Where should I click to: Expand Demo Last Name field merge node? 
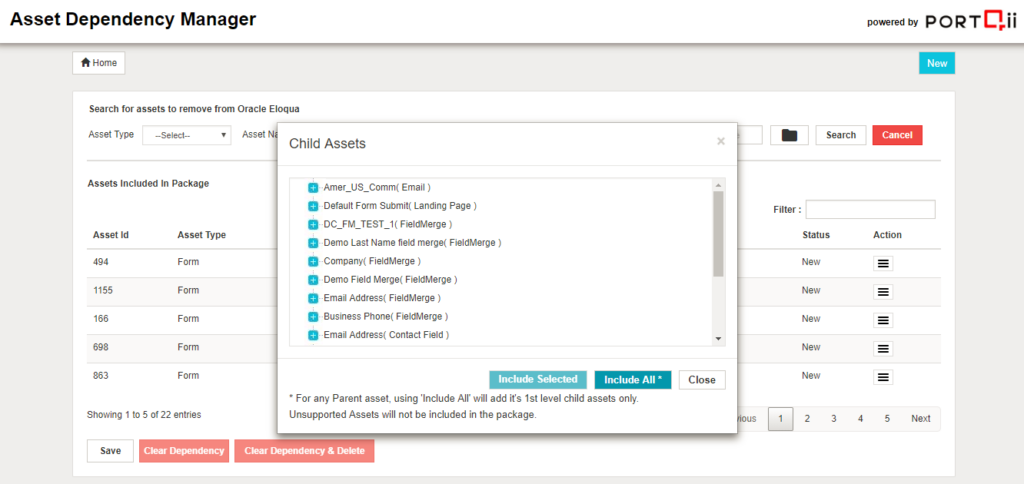click(313, 243)
